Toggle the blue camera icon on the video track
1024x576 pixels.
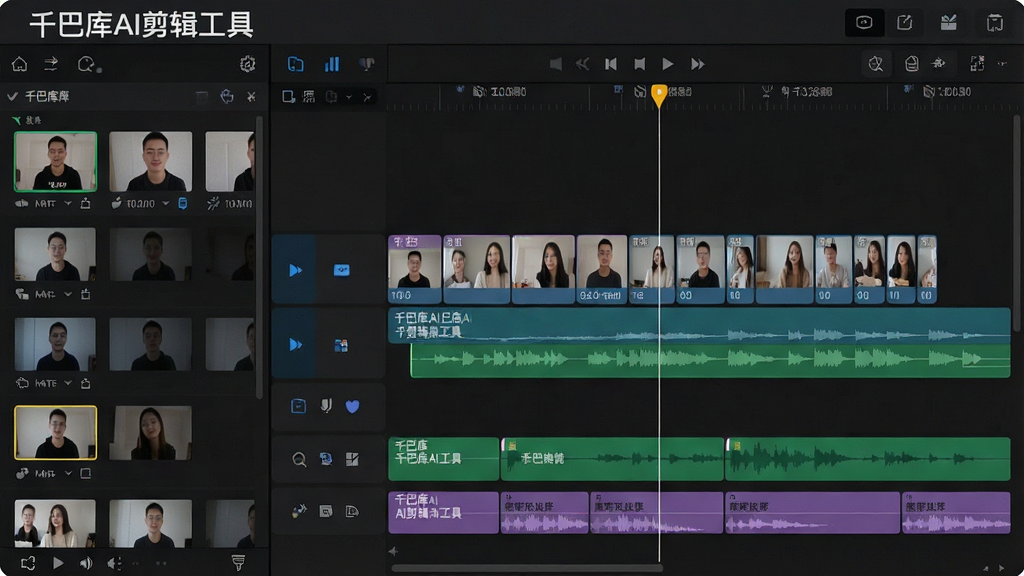click(x=342, y=270)
